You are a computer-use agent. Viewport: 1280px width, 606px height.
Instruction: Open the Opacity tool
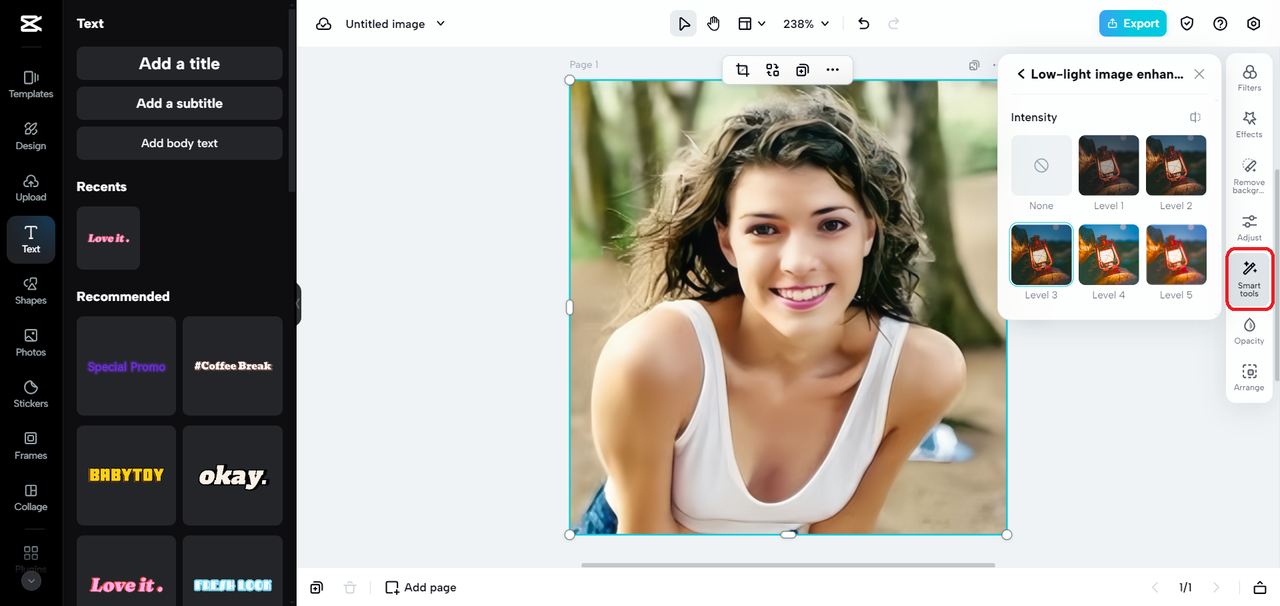[1249, 331]
